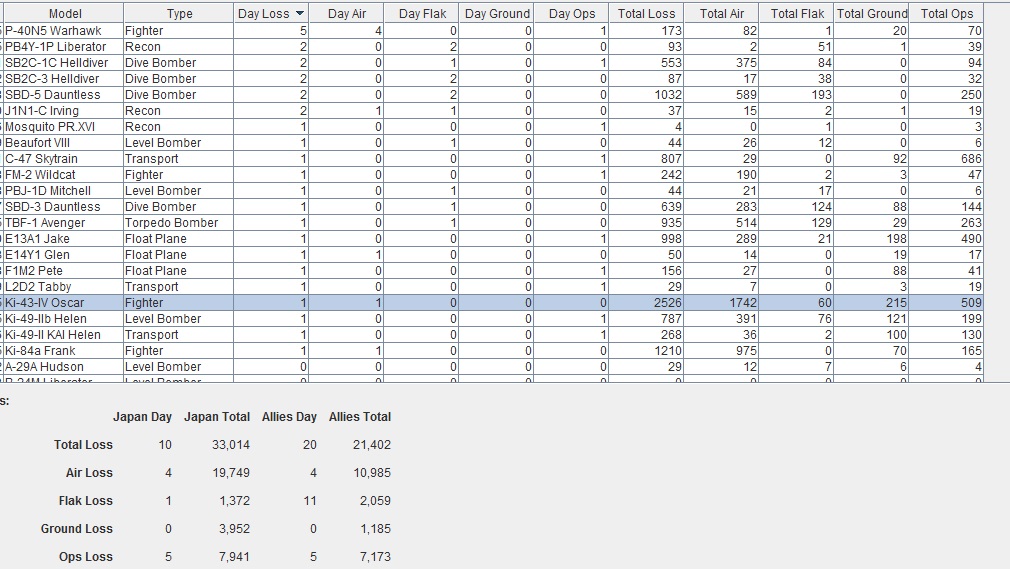Click the highlighted Ki-43-IV Oscar model cell
Image resolution: width=1010 pixels, height=569 pixels.
(x=63, y=303)
